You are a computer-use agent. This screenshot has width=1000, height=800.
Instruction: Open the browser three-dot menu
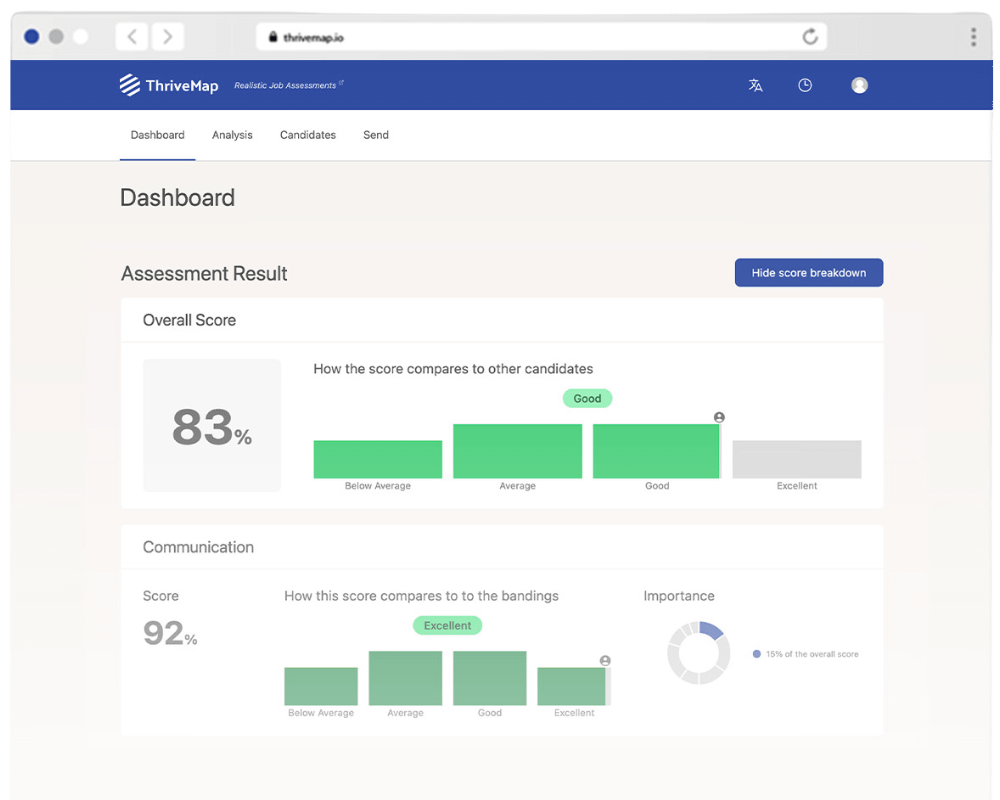[x=973, y=37]
